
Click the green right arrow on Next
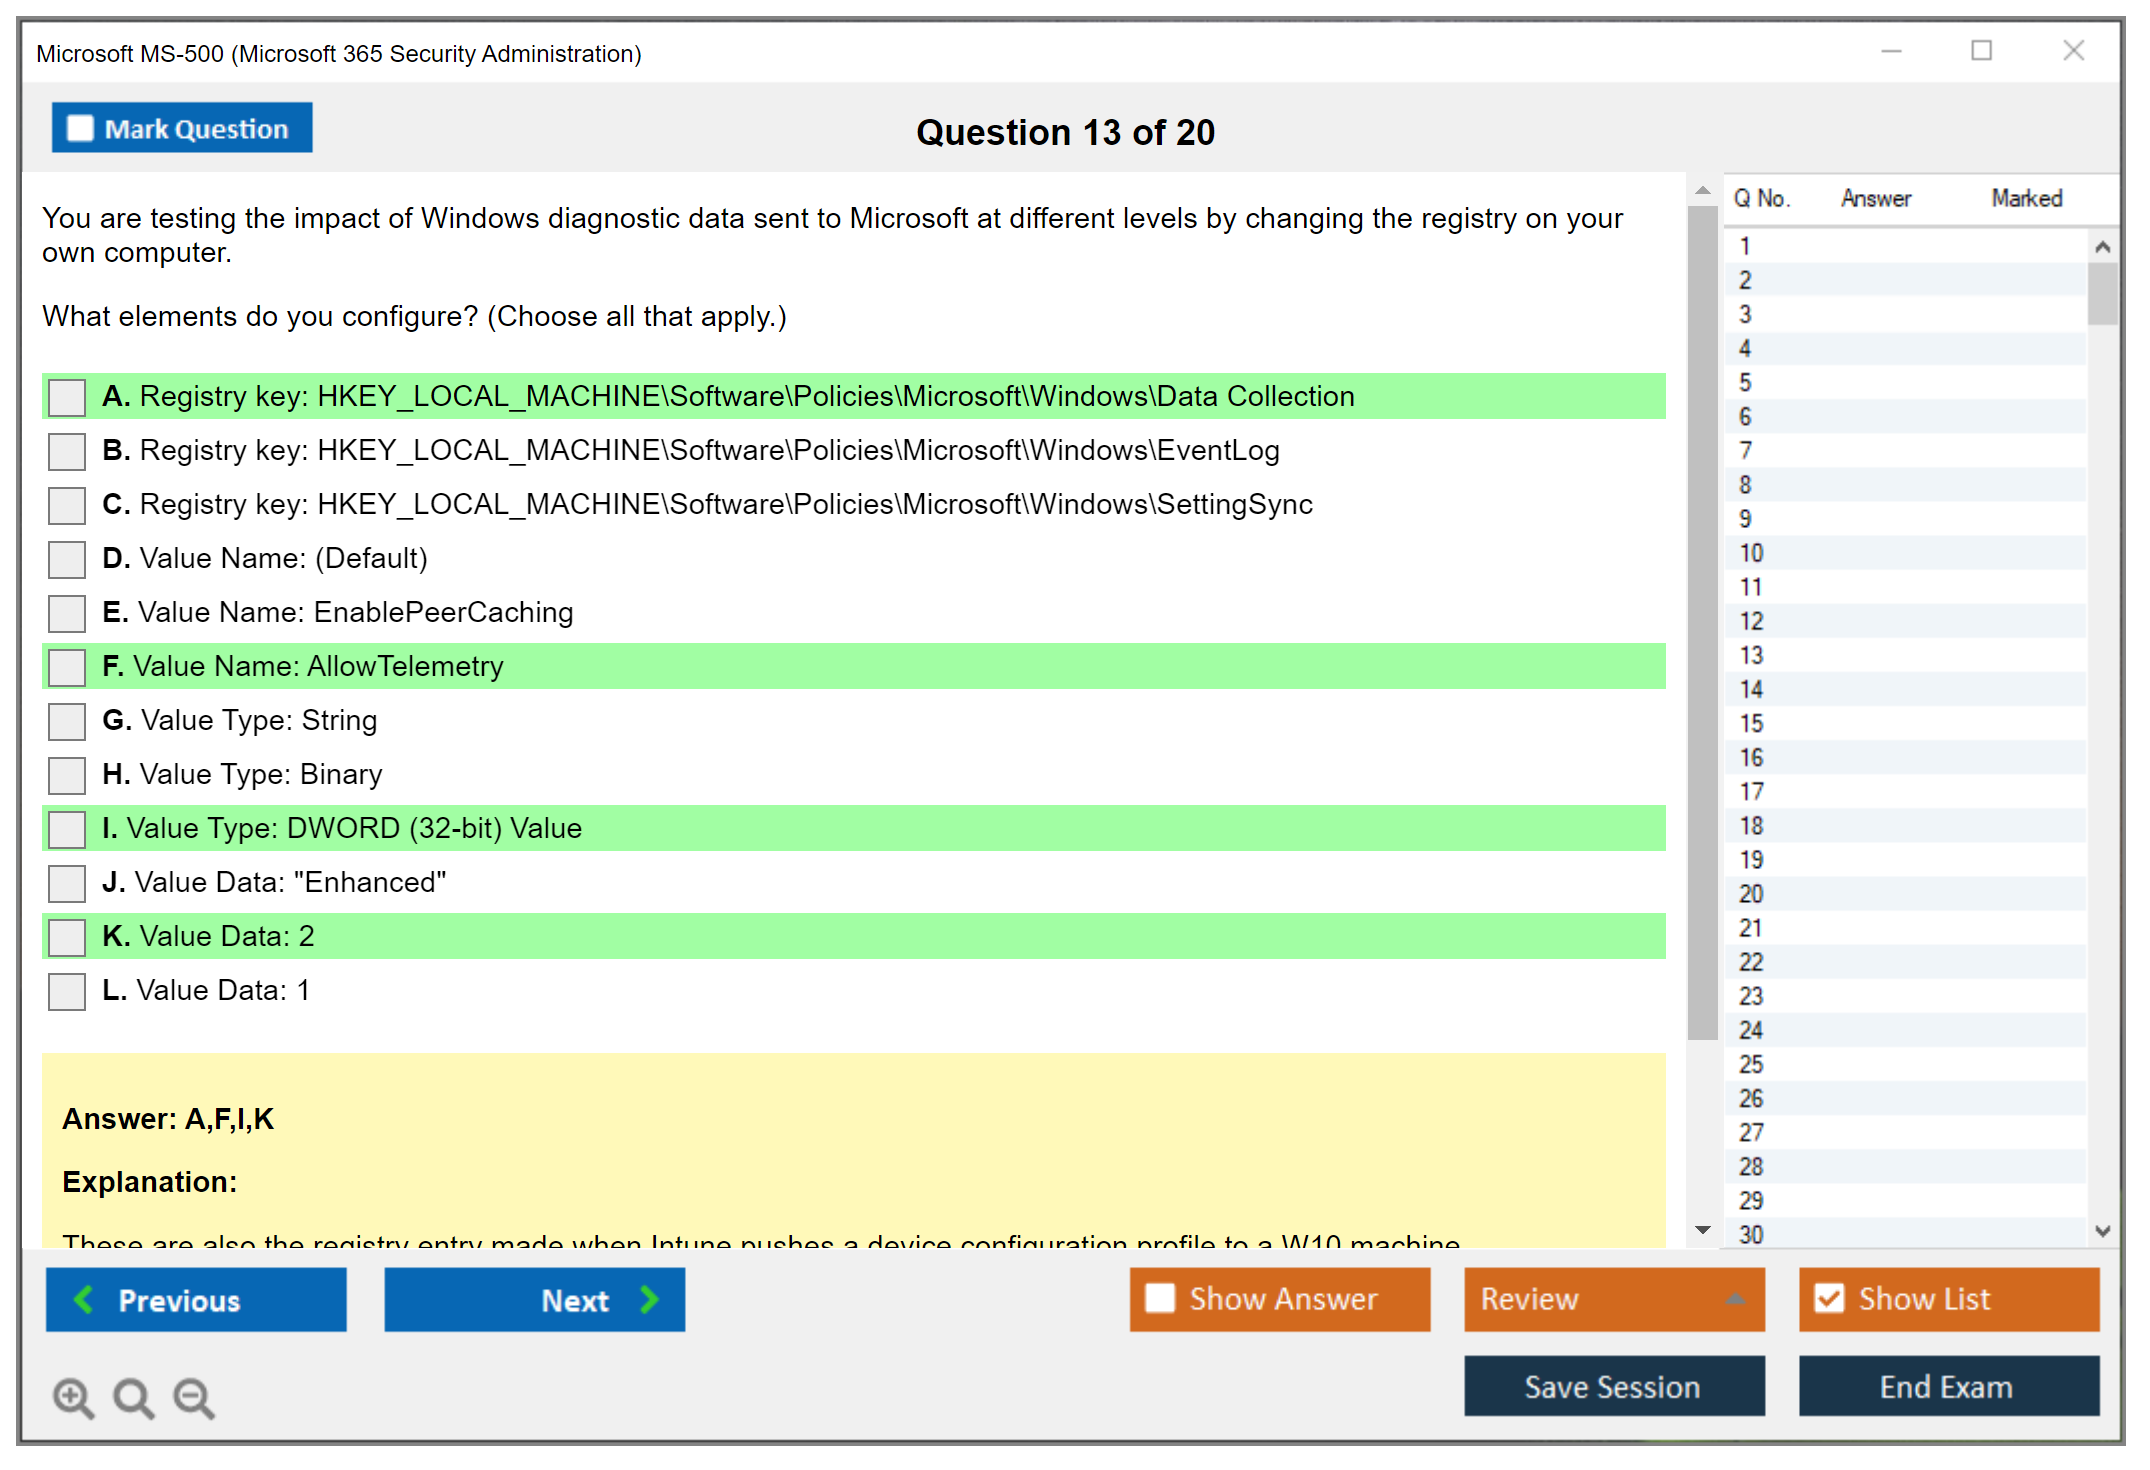(x=649, y=1300)
